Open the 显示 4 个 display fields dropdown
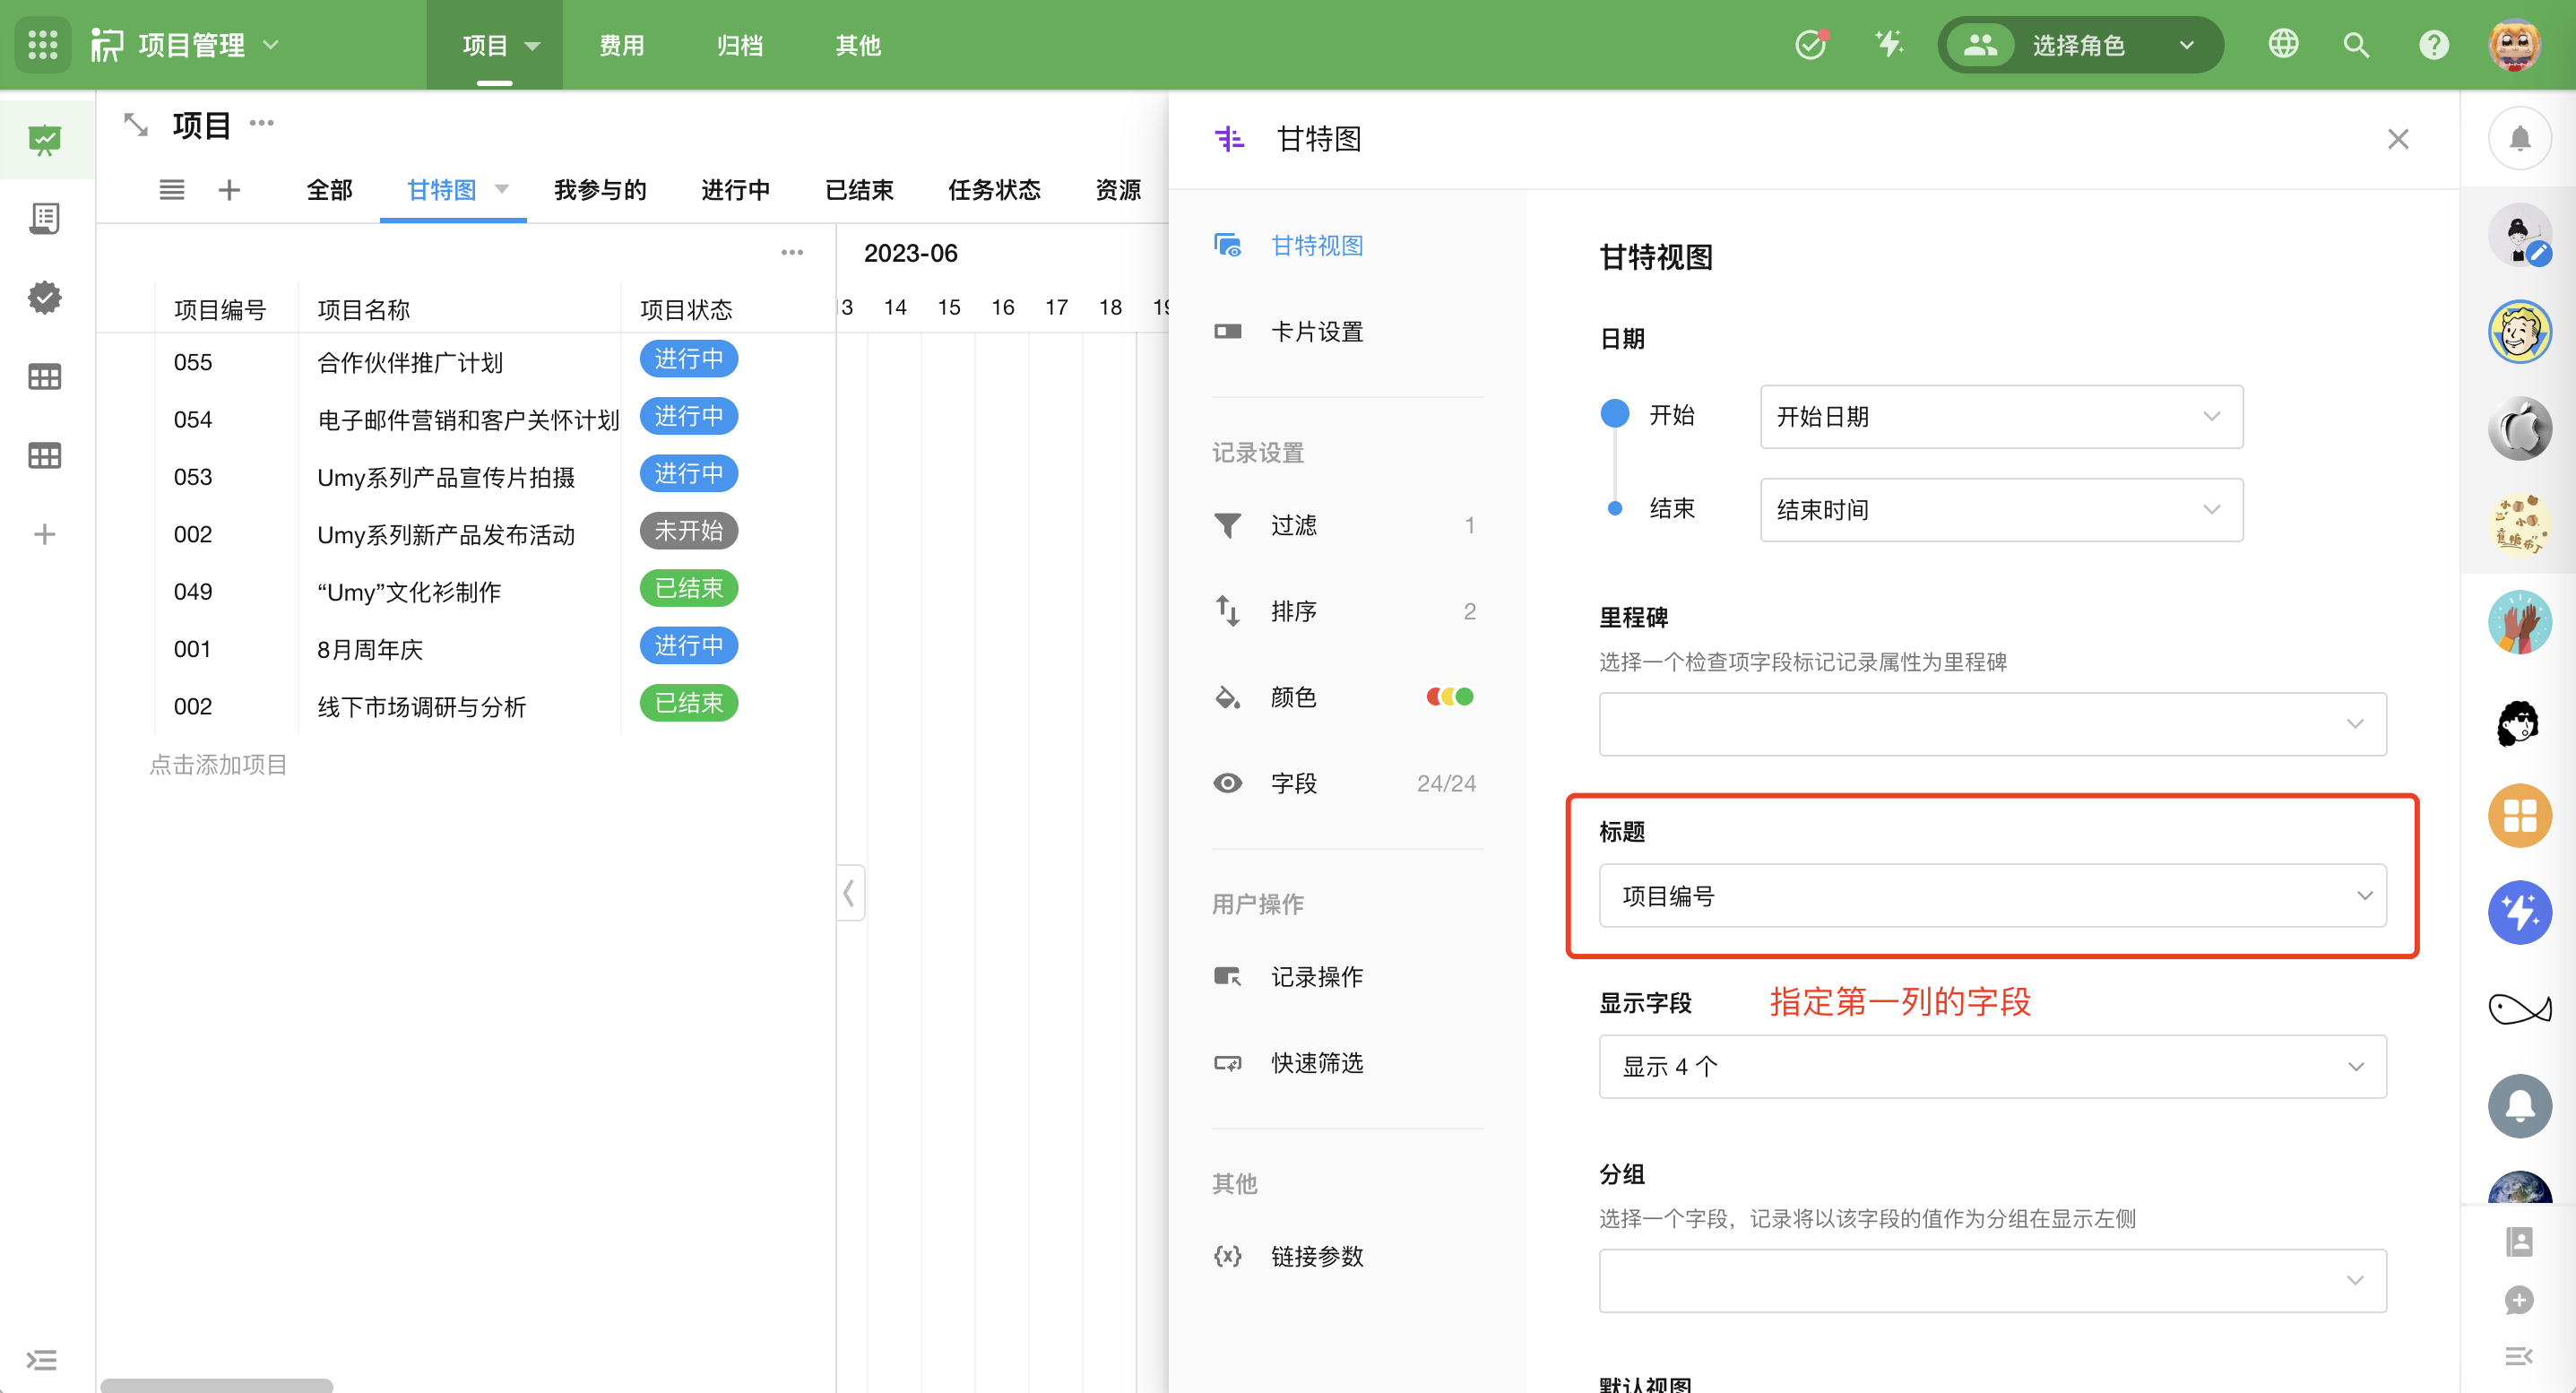This screenshot has height=1393, width=2576. coord(1992,1066)
